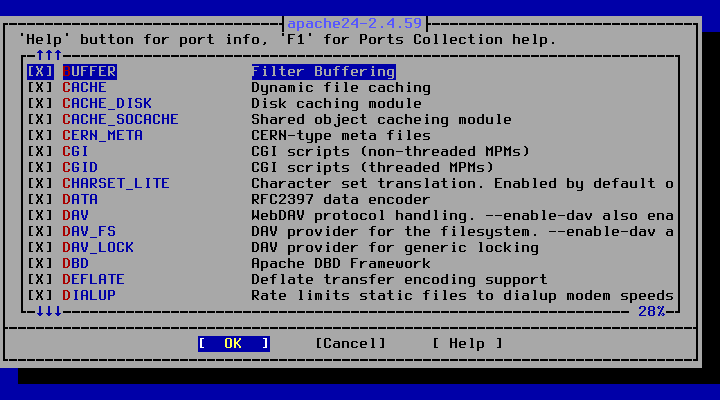Click 'Deflate transfer encoding support' description
This screenshot has width=720, height=400.
[399, 280]
